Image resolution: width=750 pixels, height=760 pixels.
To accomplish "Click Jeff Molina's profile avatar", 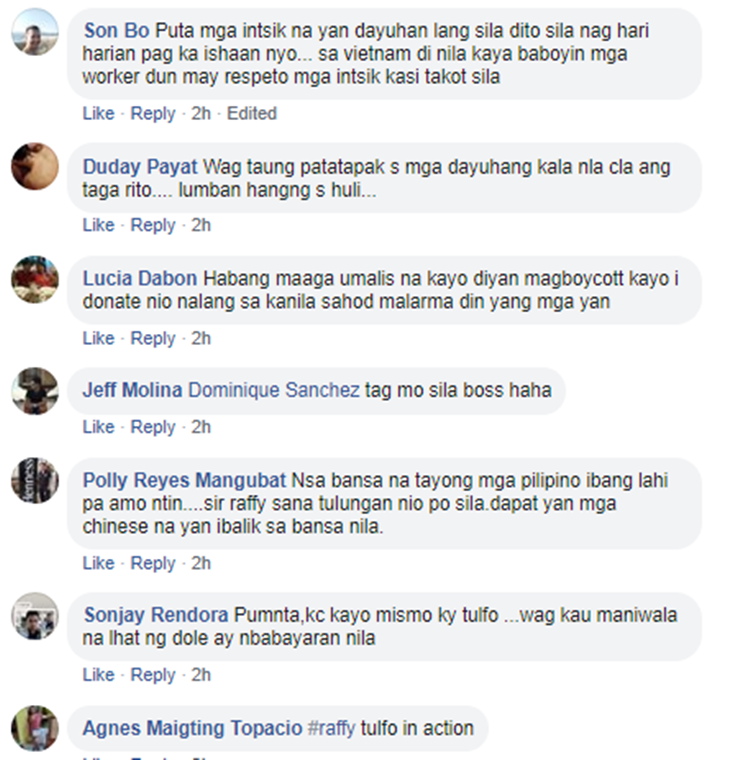I will [x=35, y=391].
